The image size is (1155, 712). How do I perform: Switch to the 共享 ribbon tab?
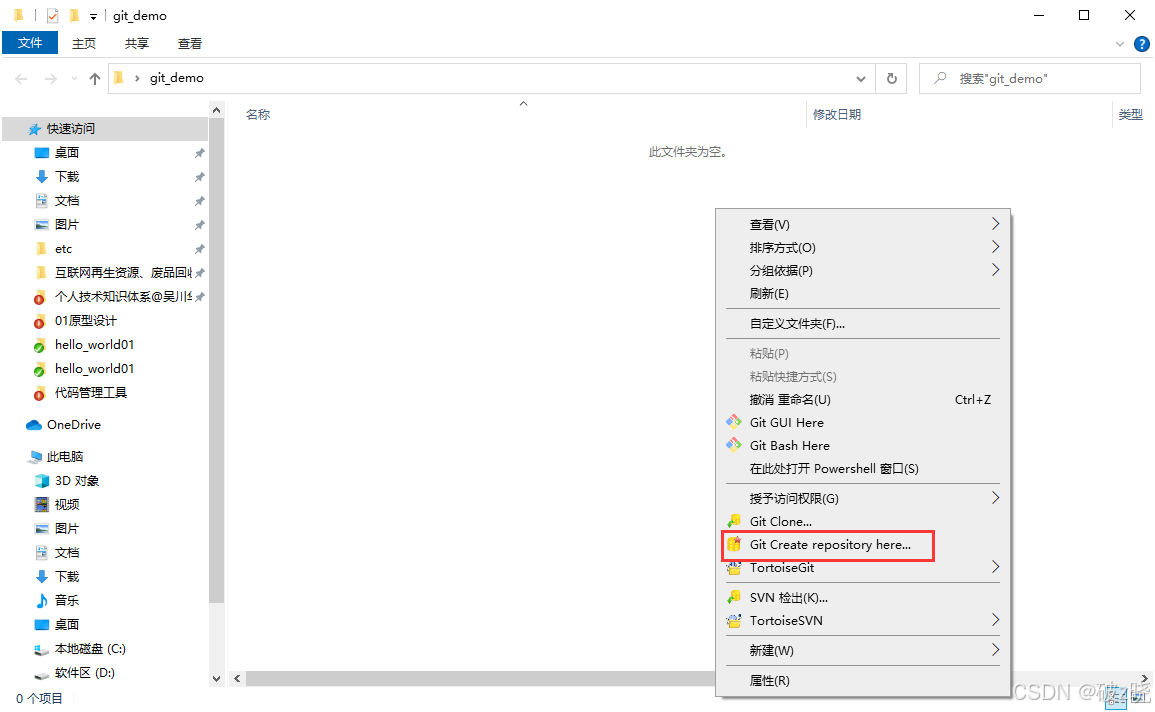(x=137, y=43)
